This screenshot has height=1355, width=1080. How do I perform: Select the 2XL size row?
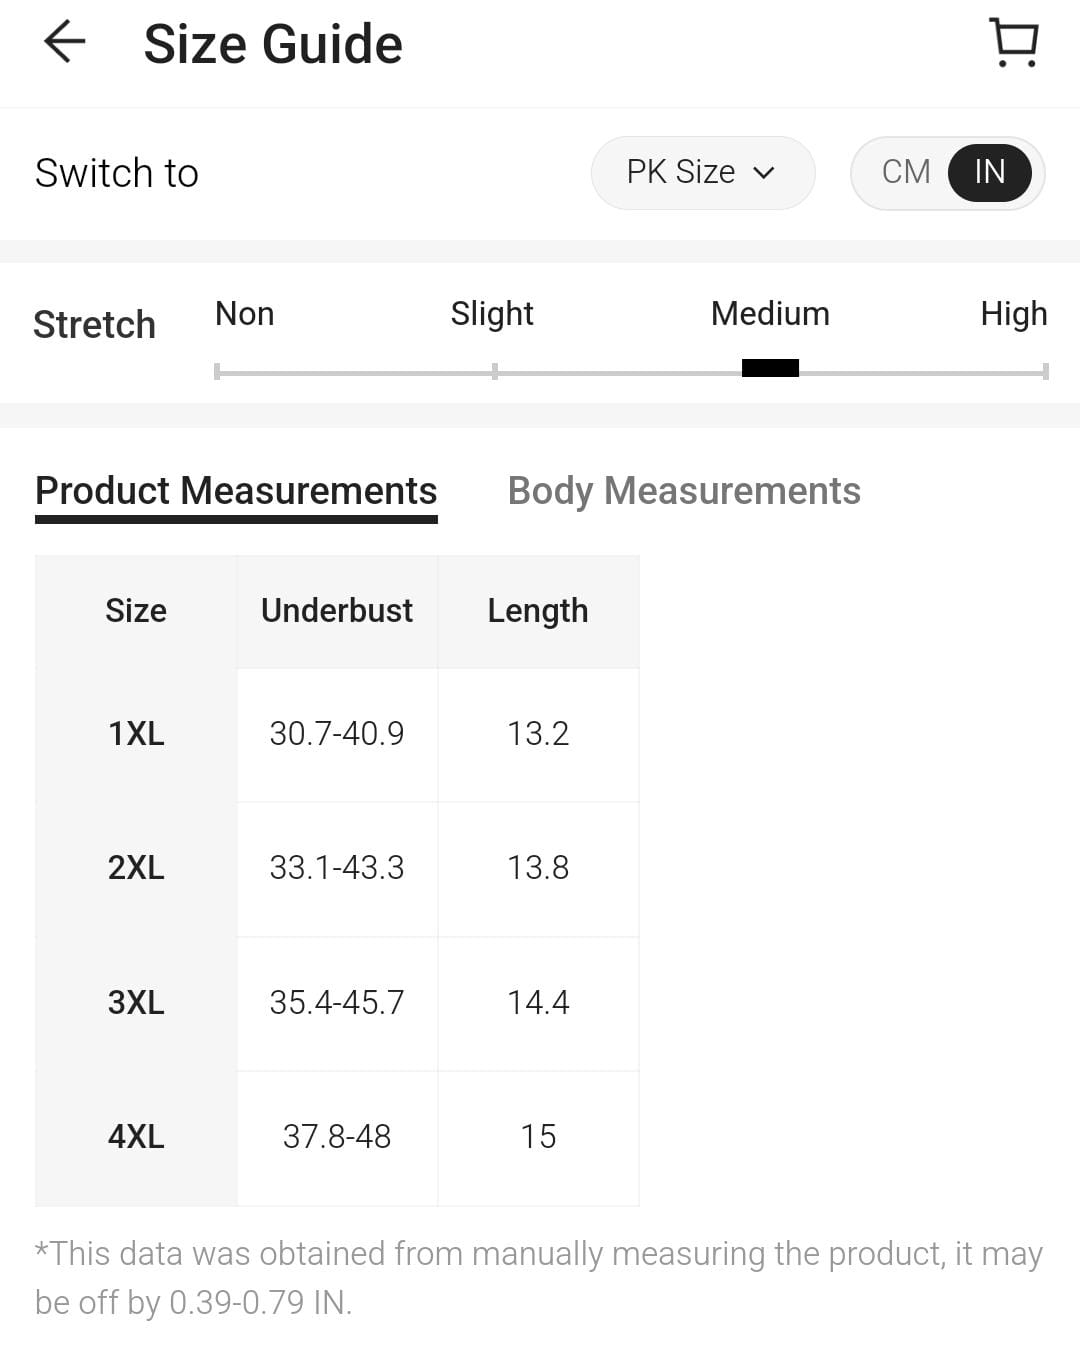click(x=136, y=868)
